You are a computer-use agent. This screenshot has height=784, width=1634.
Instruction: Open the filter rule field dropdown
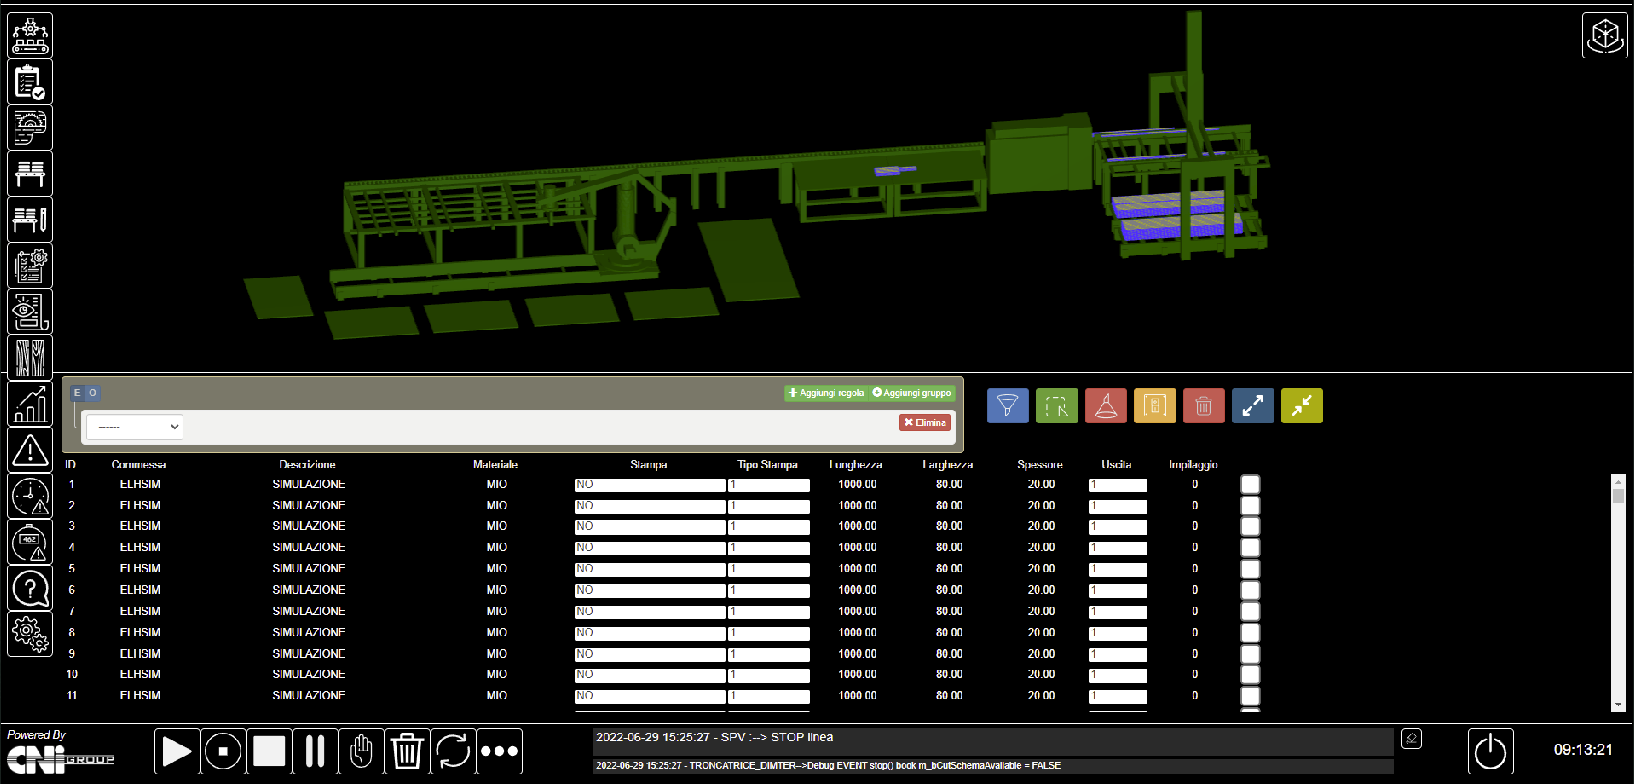tap(134, 427)
